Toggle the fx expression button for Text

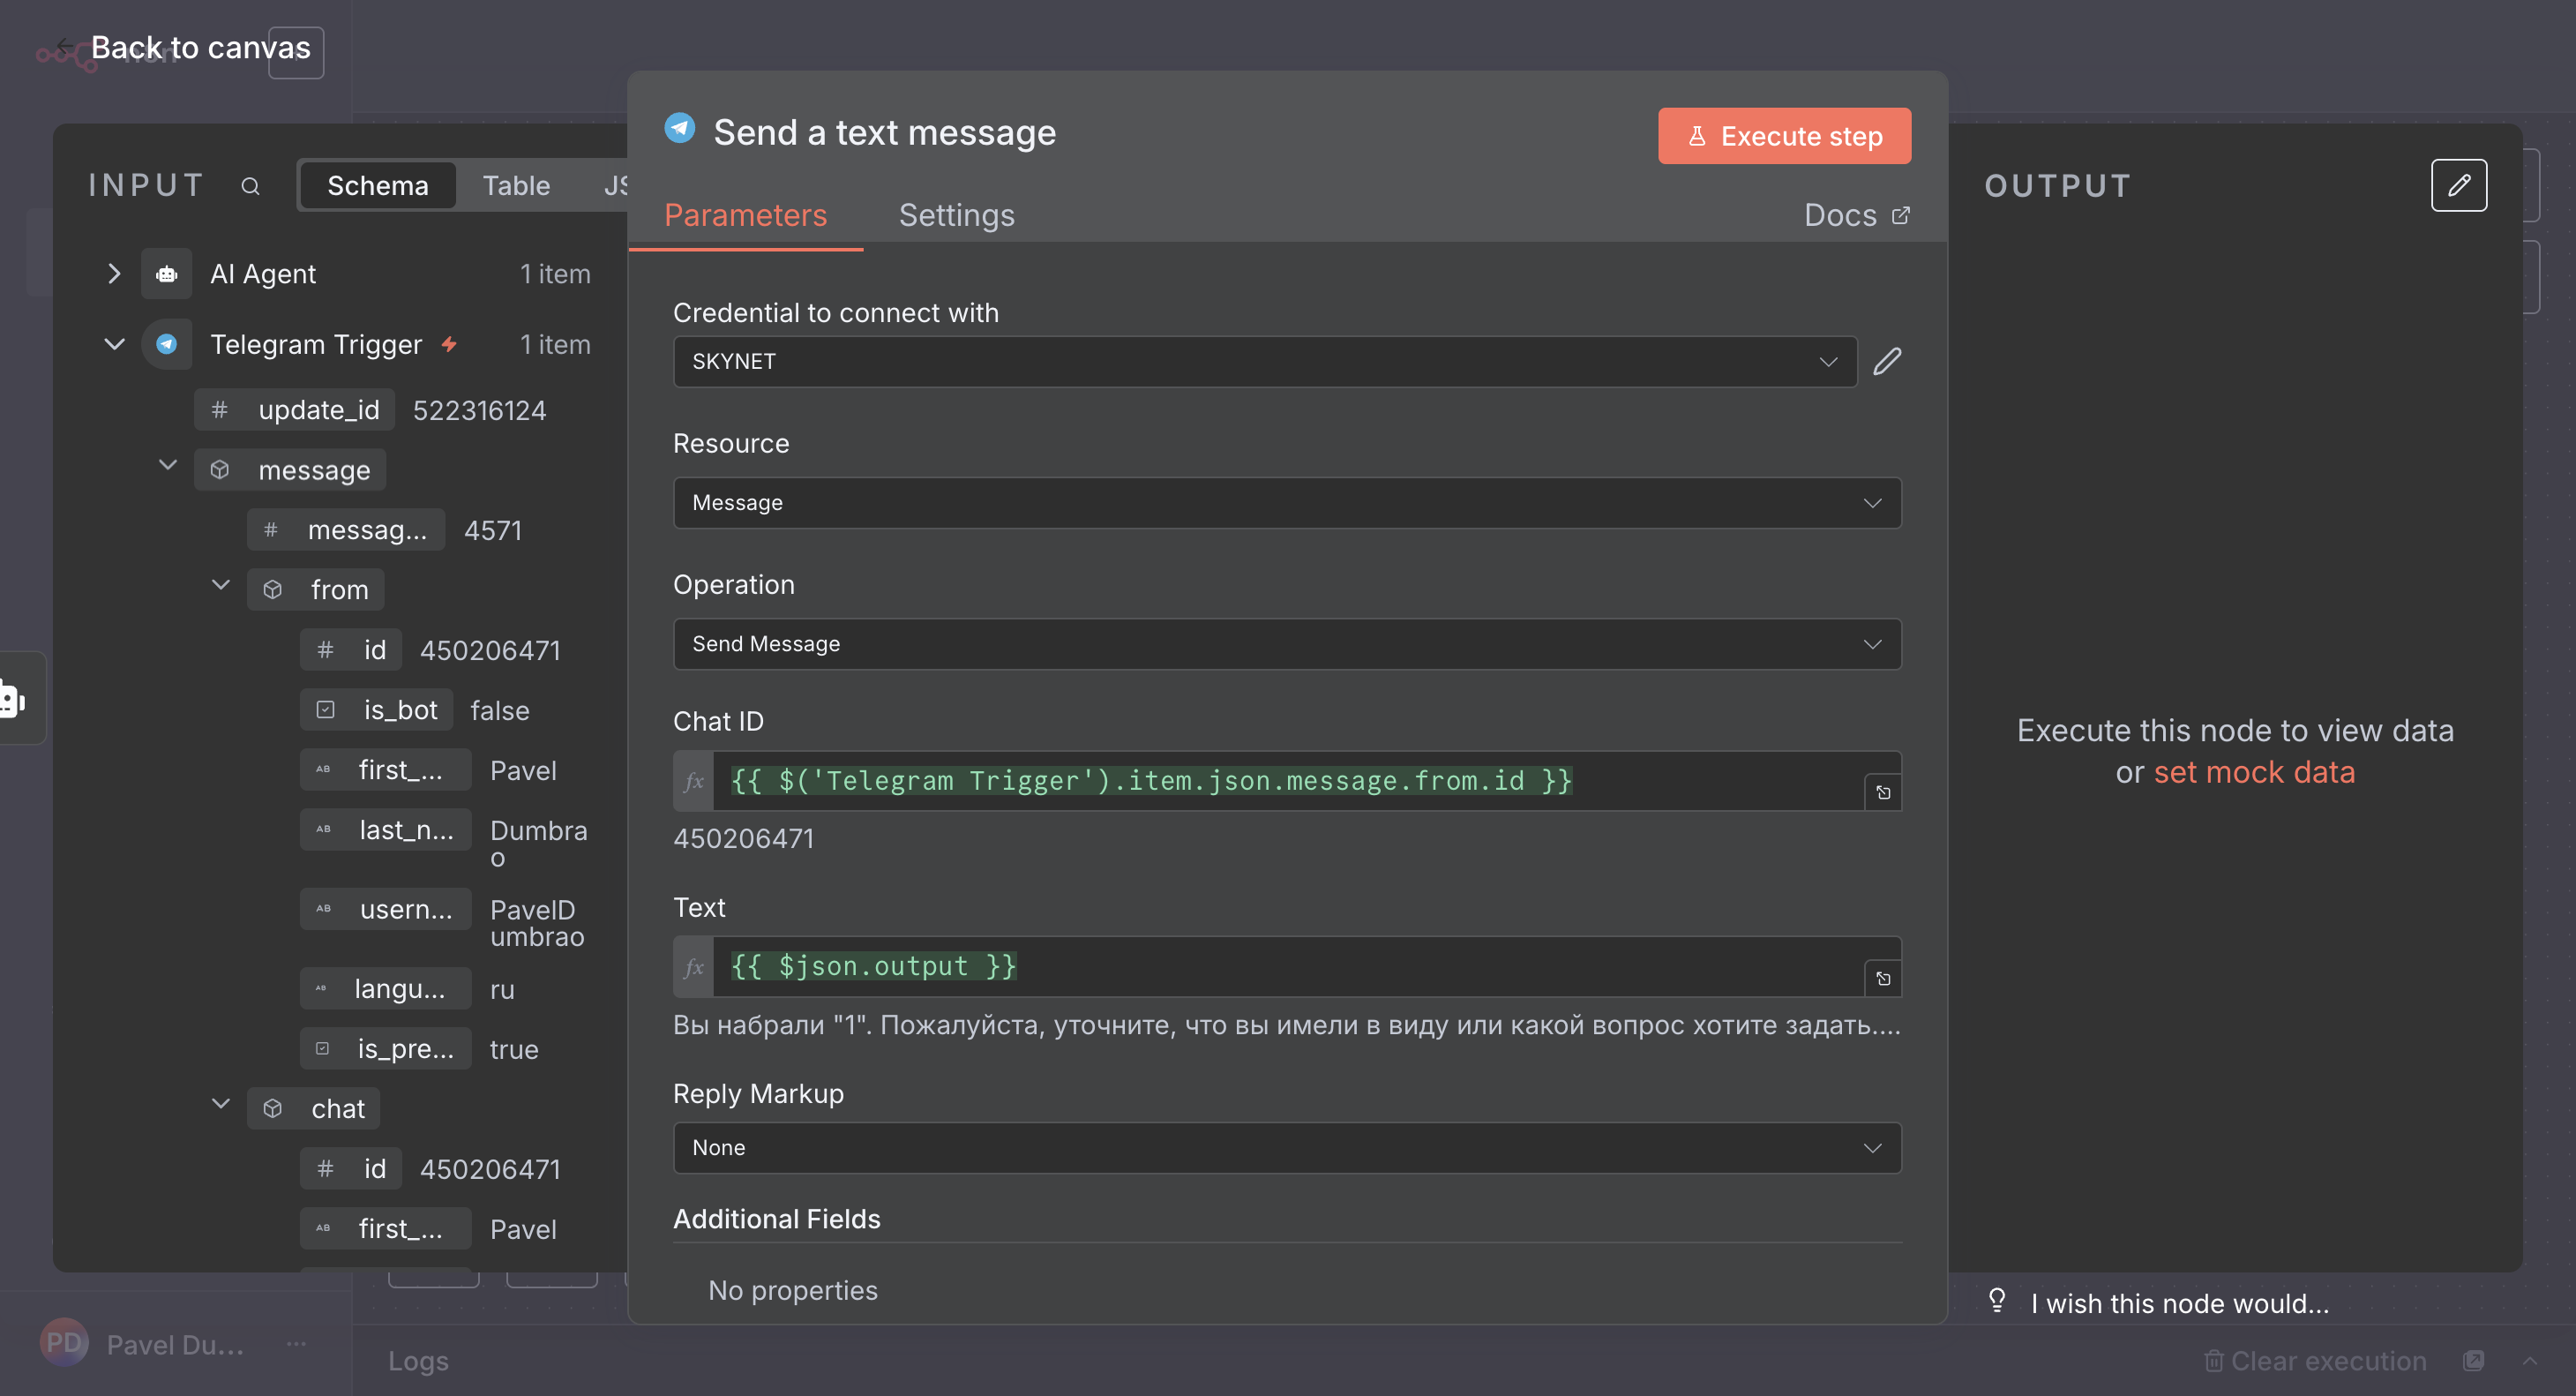[x=694, y=967]
